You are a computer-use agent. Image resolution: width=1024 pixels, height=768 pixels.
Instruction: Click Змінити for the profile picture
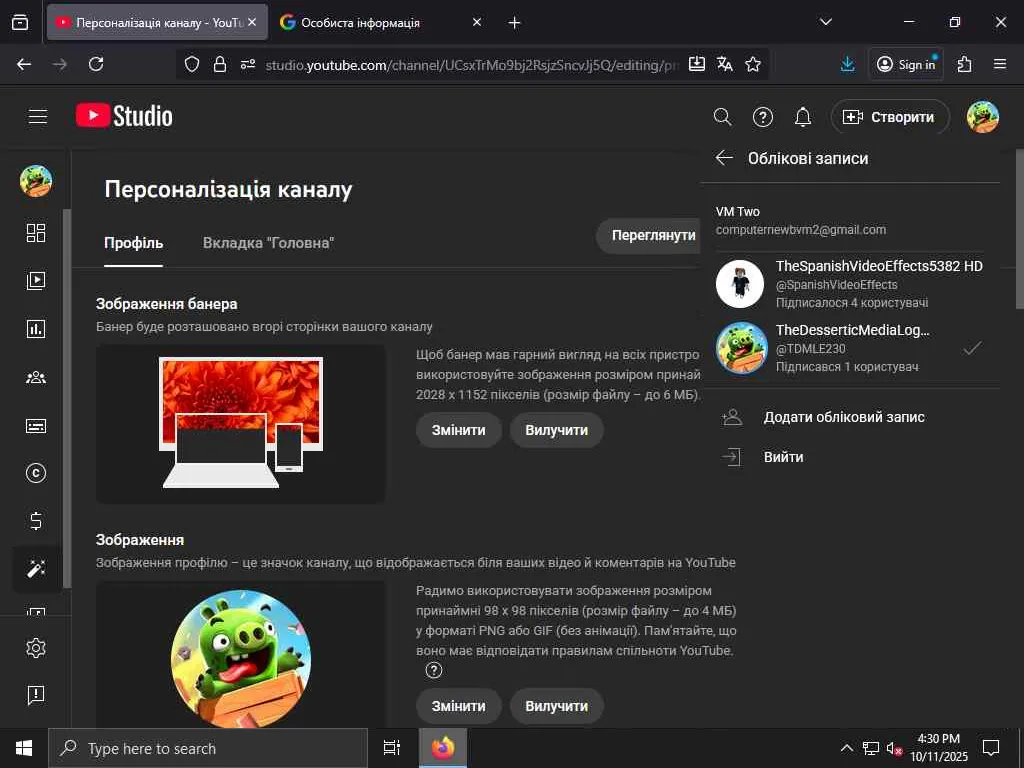(458, 706)
